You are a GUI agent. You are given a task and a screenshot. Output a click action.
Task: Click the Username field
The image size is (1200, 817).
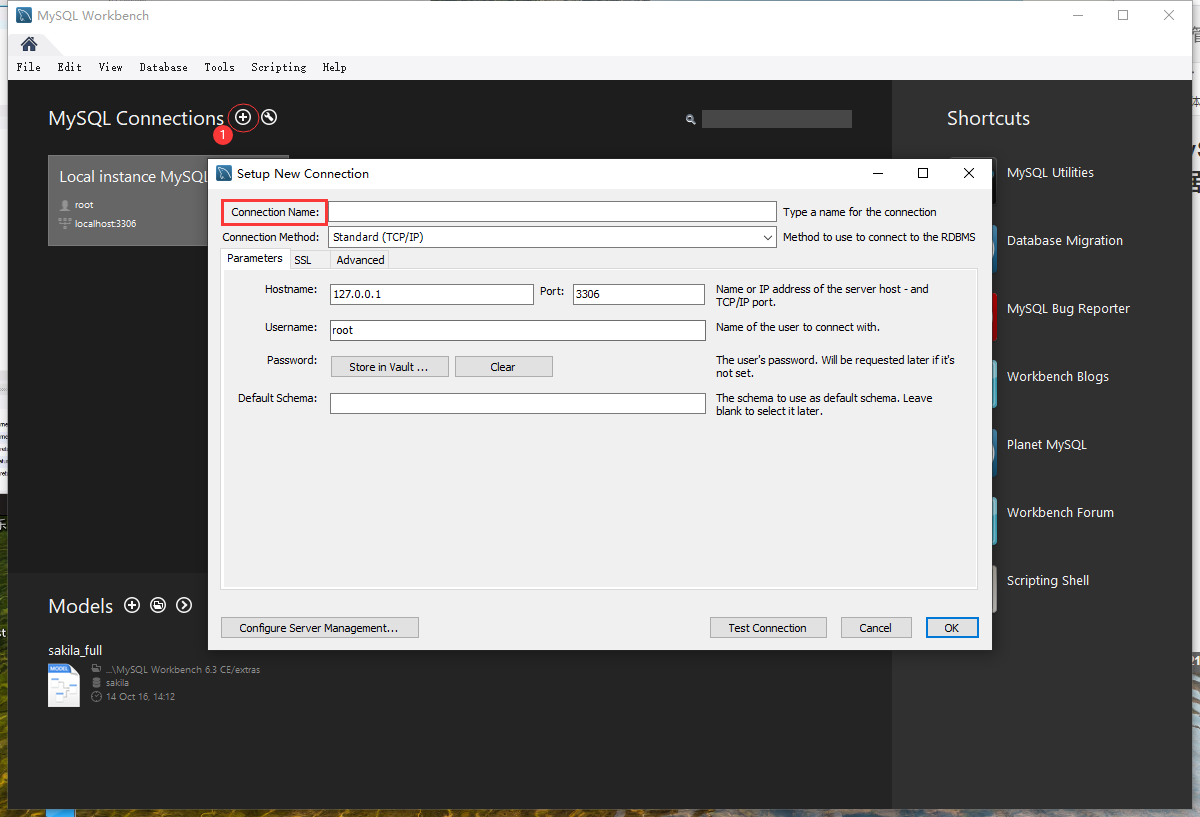tap(518, 330)
